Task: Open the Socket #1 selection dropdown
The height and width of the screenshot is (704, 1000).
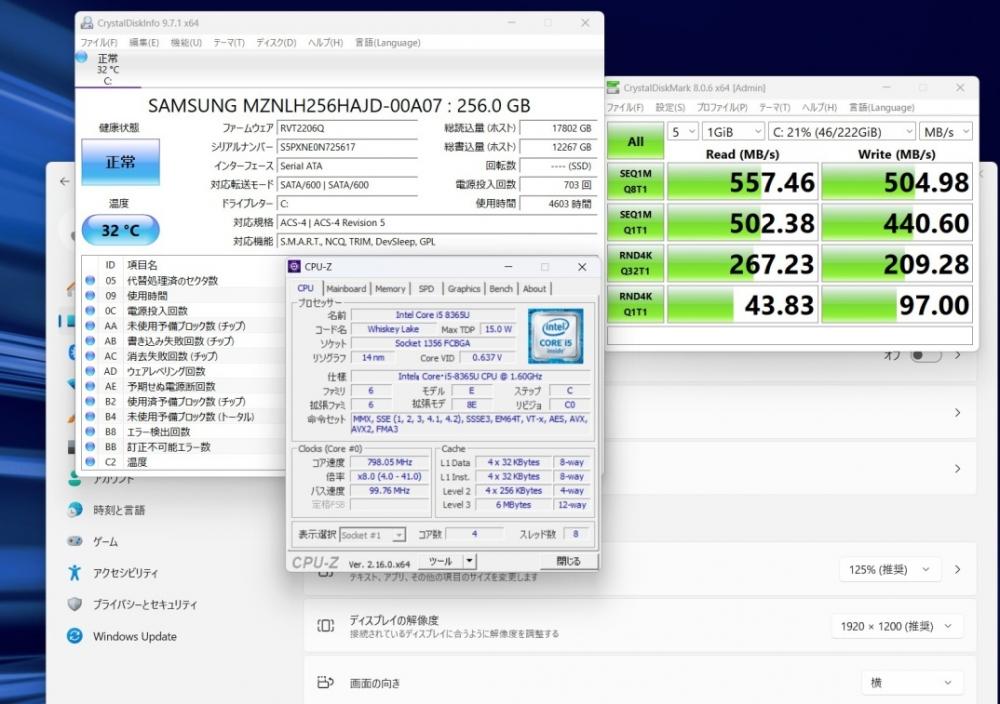Action: coord(372,535)
